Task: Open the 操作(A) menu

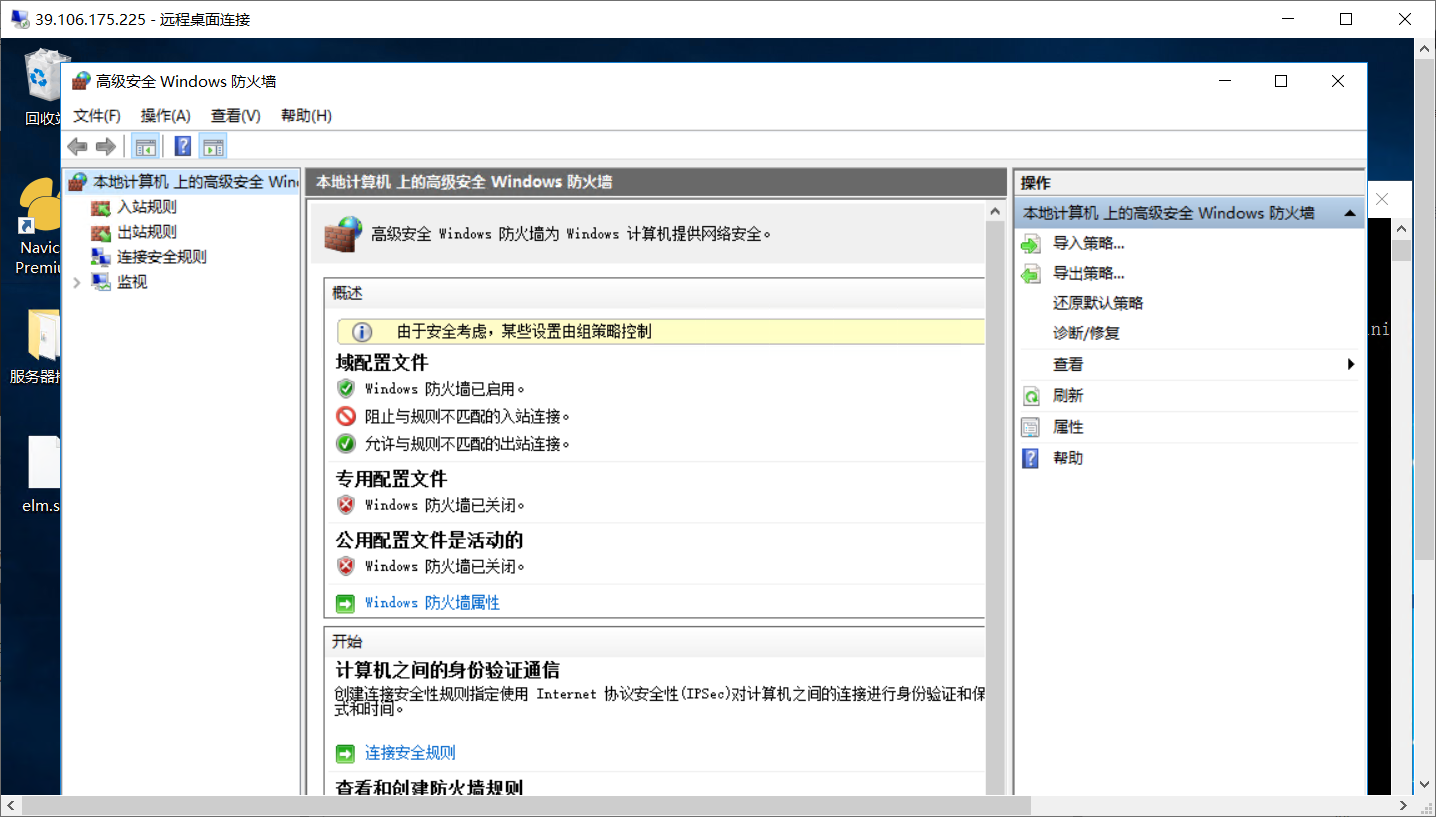Action: click(164, 115)
